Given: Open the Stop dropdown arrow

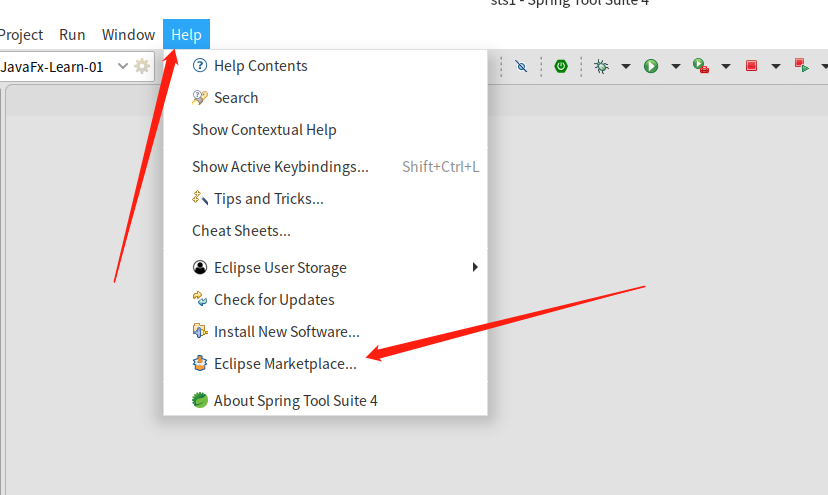Looking at the screenshot, I should (776, 66).
